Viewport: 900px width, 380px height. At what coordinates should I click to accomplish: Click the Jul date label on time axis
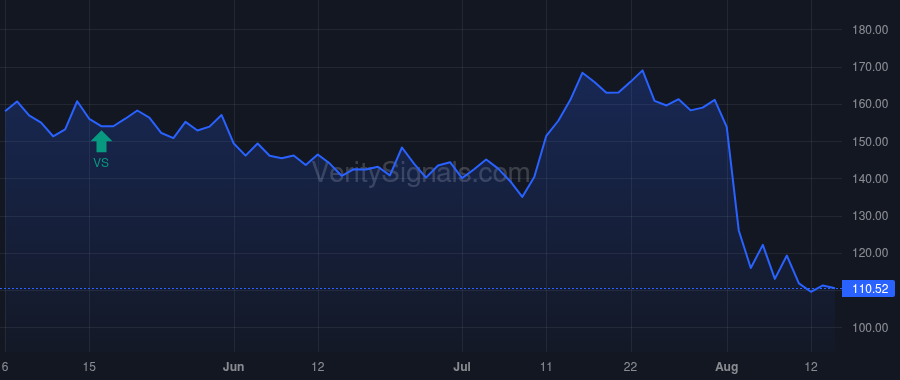tap(462, 367)
